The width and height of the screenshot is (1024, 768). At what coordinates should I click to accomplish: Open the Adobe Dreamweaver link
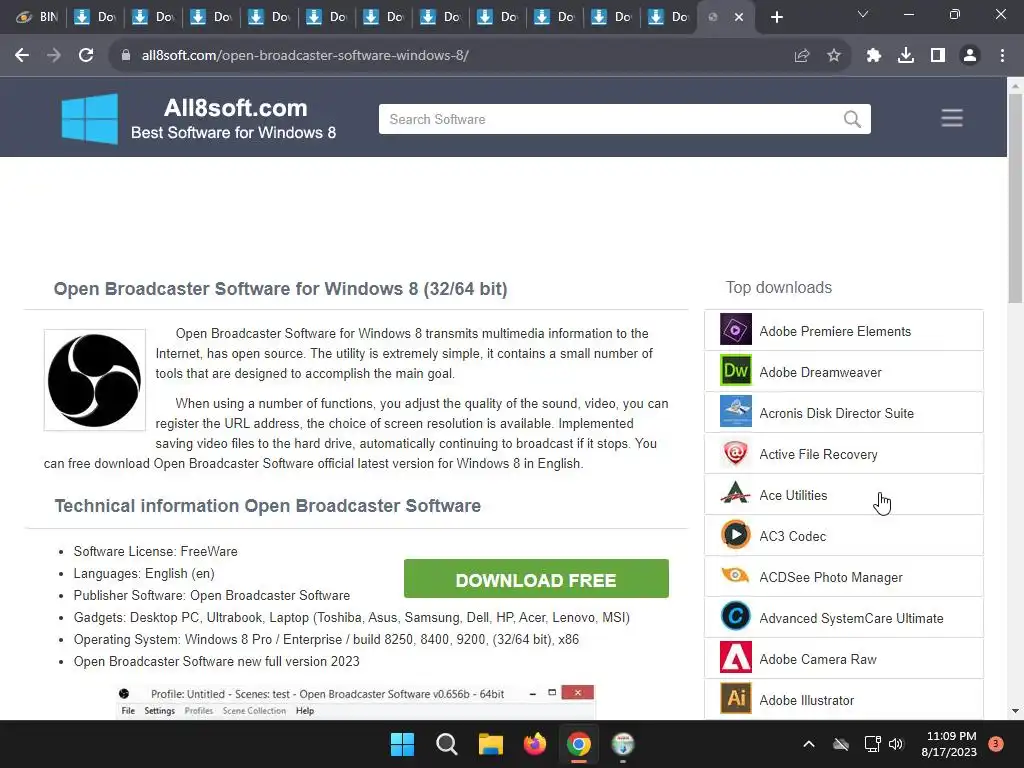coord(820,372)
